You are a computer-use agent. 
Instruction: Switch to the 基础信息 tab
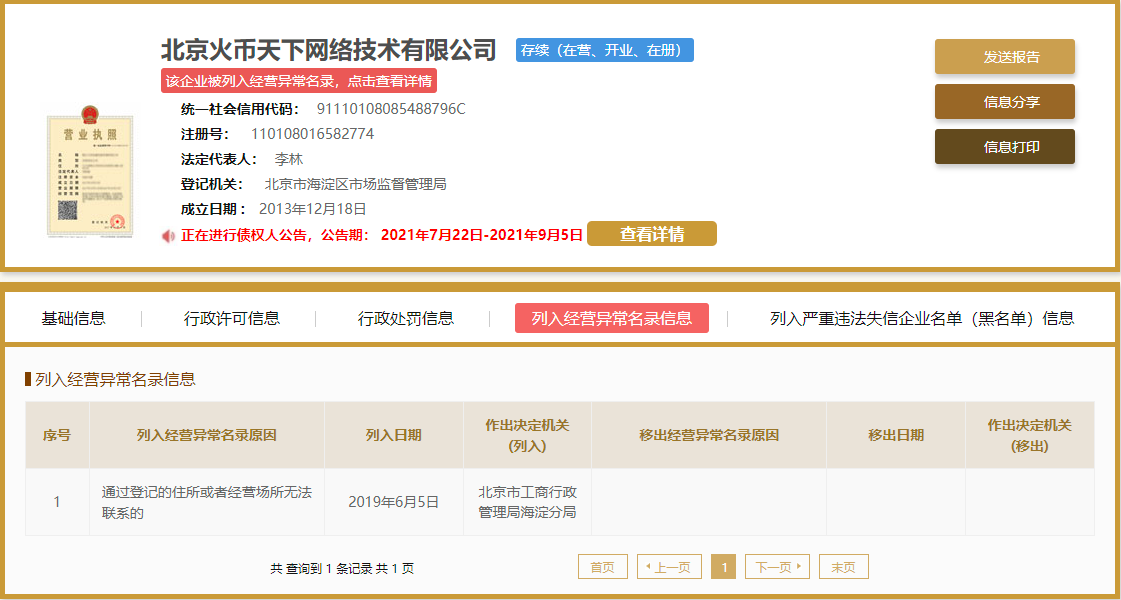74,318
